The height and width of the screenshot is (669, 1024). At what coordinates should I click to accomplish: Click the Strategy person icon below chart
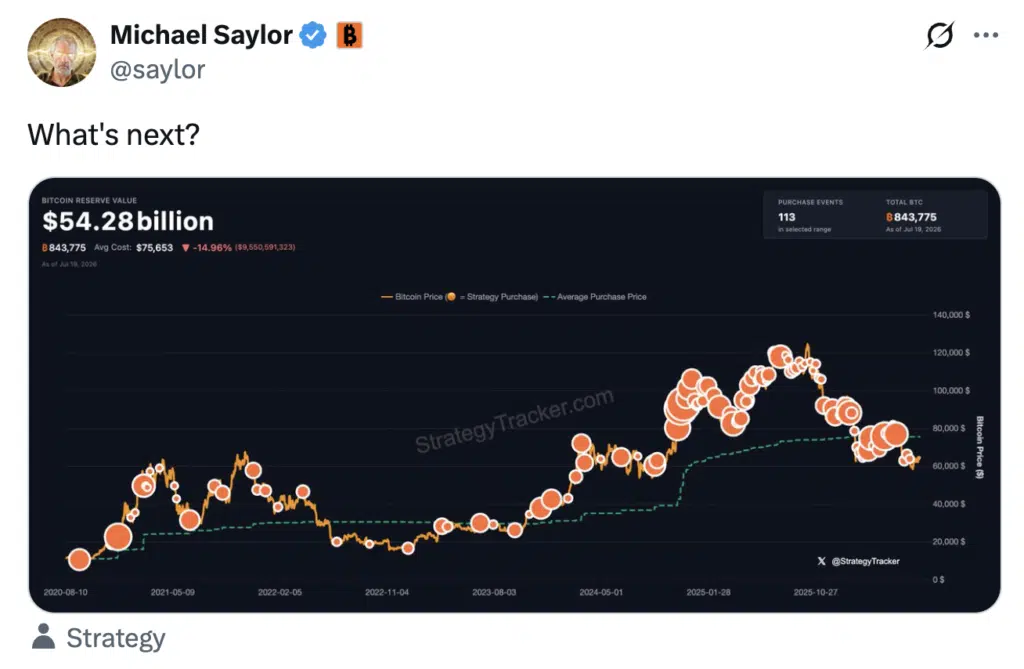point(44,637)
